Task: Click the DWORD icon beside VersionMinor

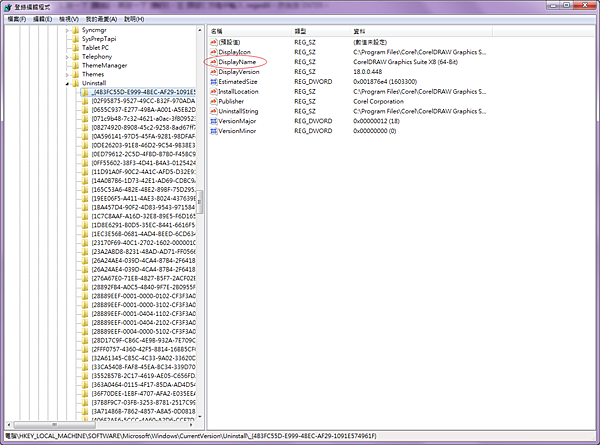Action: (x=214, y=131)
